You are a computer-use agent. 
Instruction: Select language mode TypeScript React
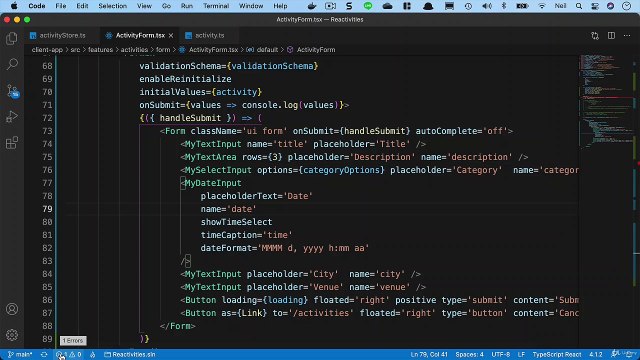tap(557, 354)
